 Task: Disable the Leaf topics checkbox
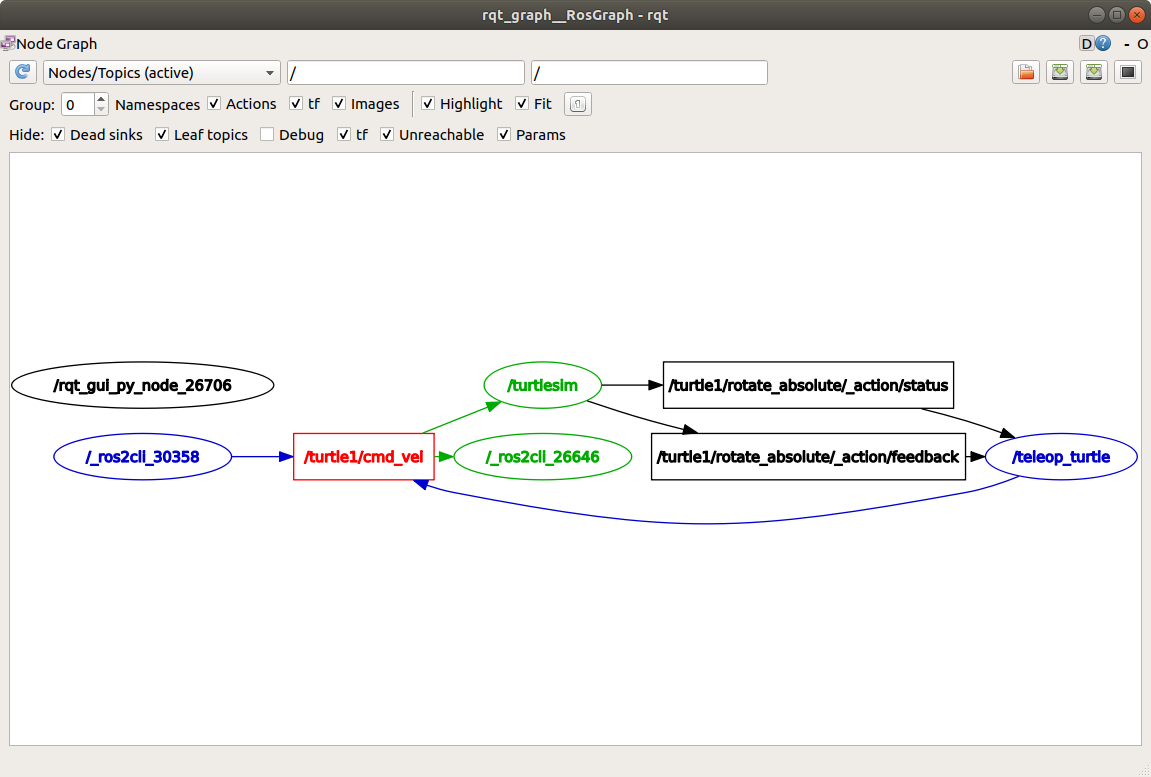(x=162, y=135)
